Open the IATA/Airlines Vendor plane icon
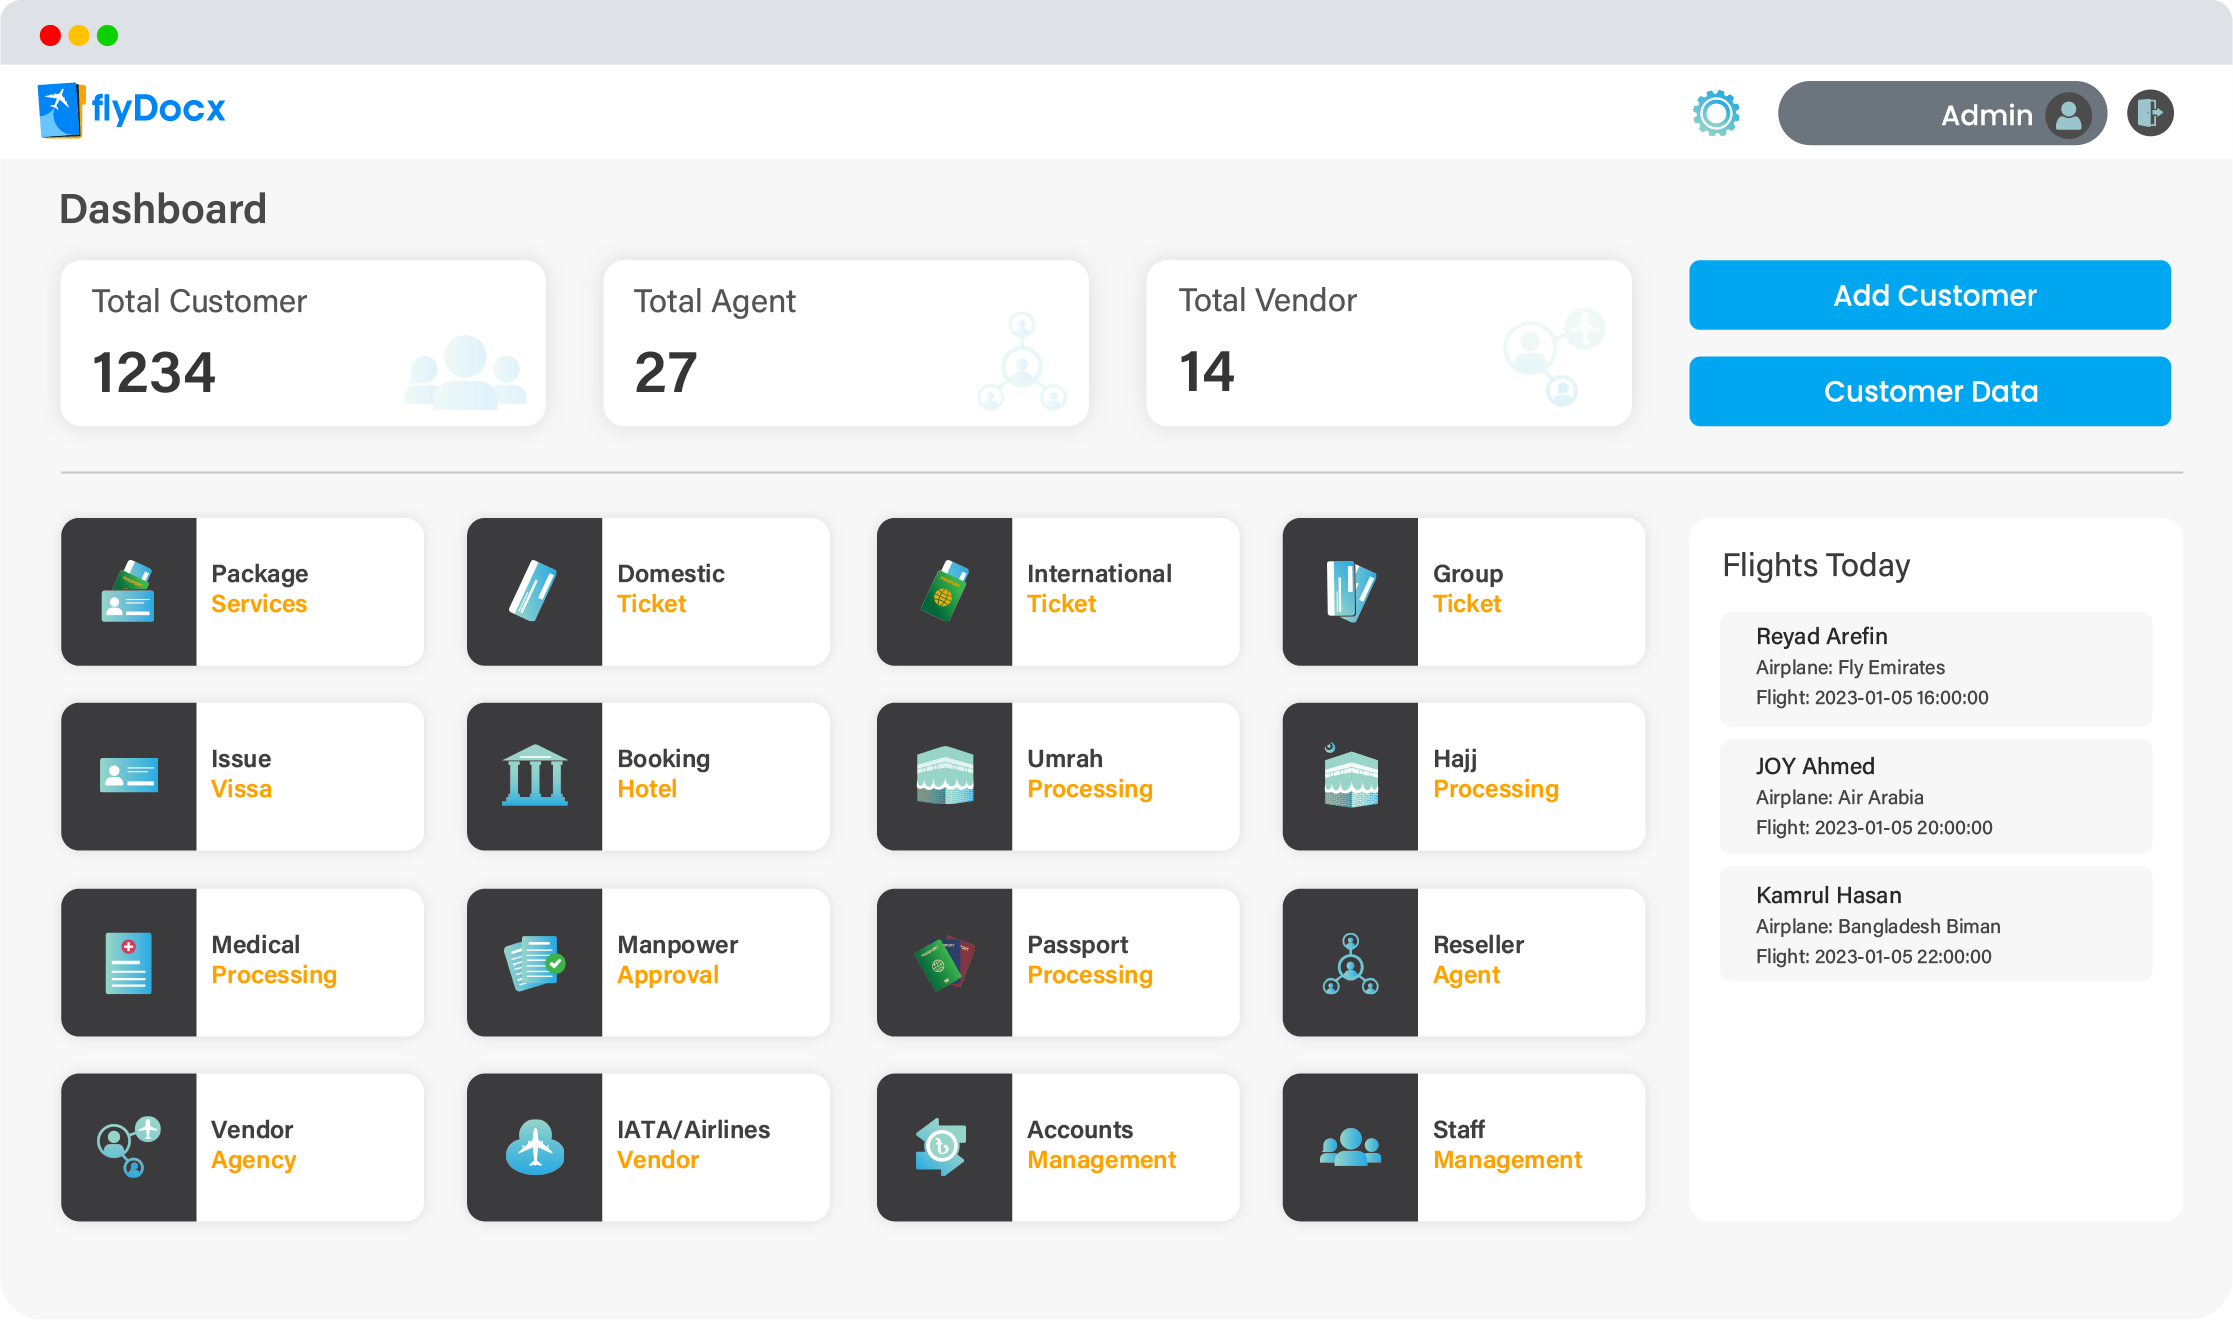The image size is (2233, 1321). pos(534,1148)
